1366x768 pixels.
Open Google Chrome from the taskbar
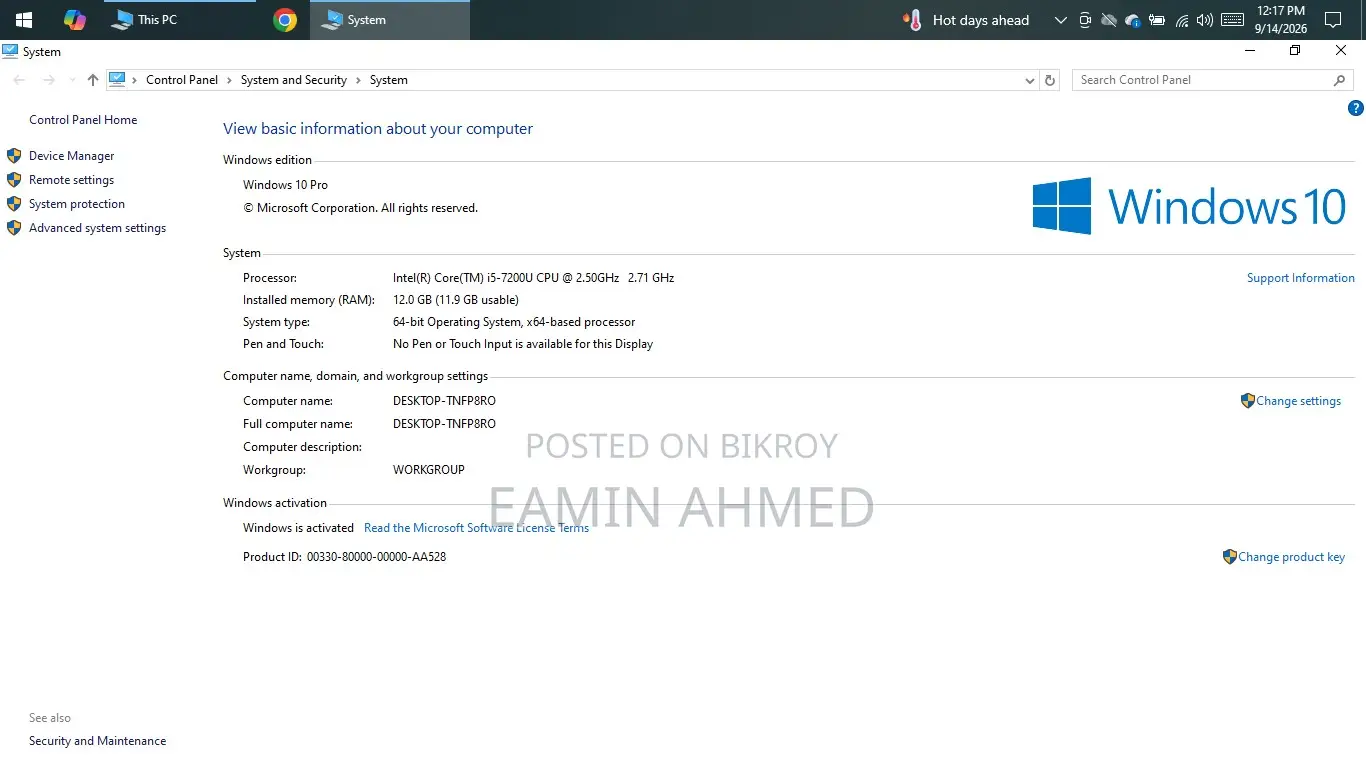(285, 19)
